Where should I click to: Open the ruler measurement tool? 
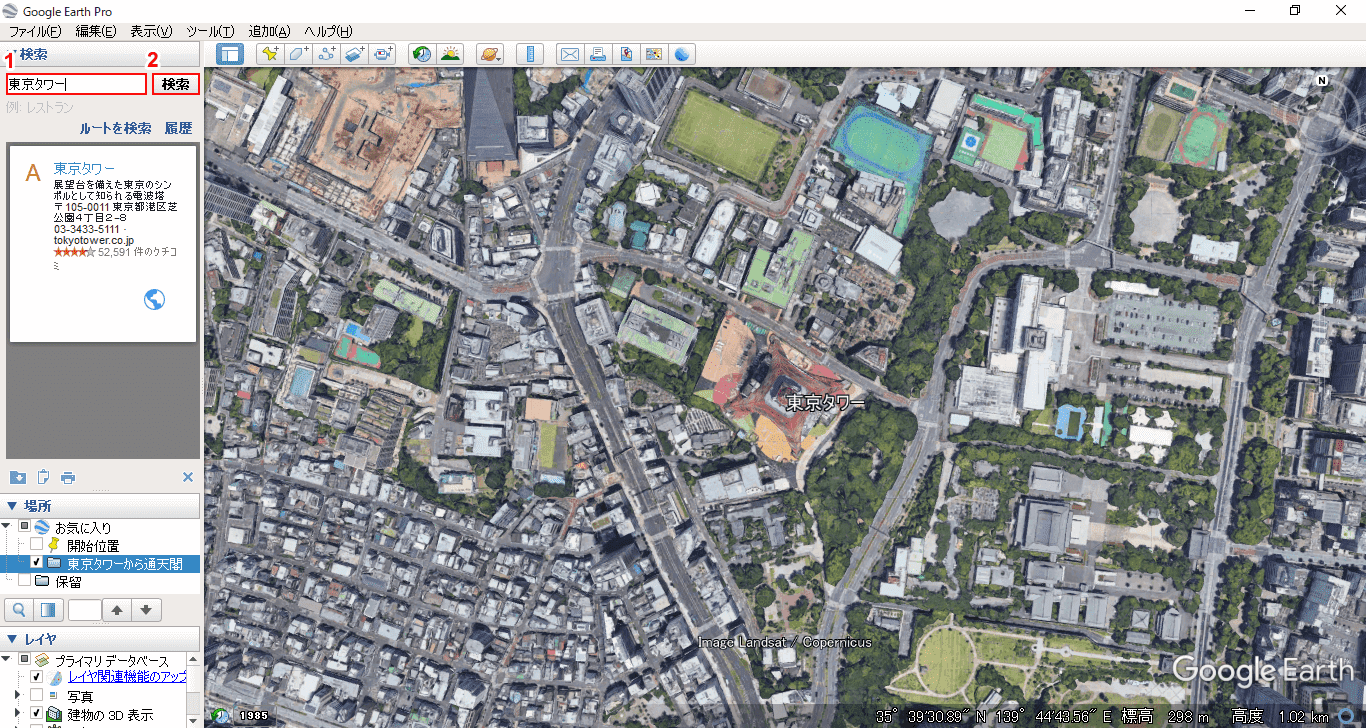(x=530, y=54)
